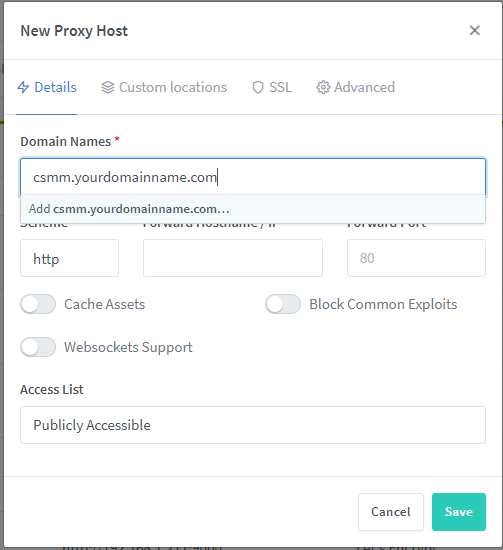Save the new proxy host

[x=459, y=512]
